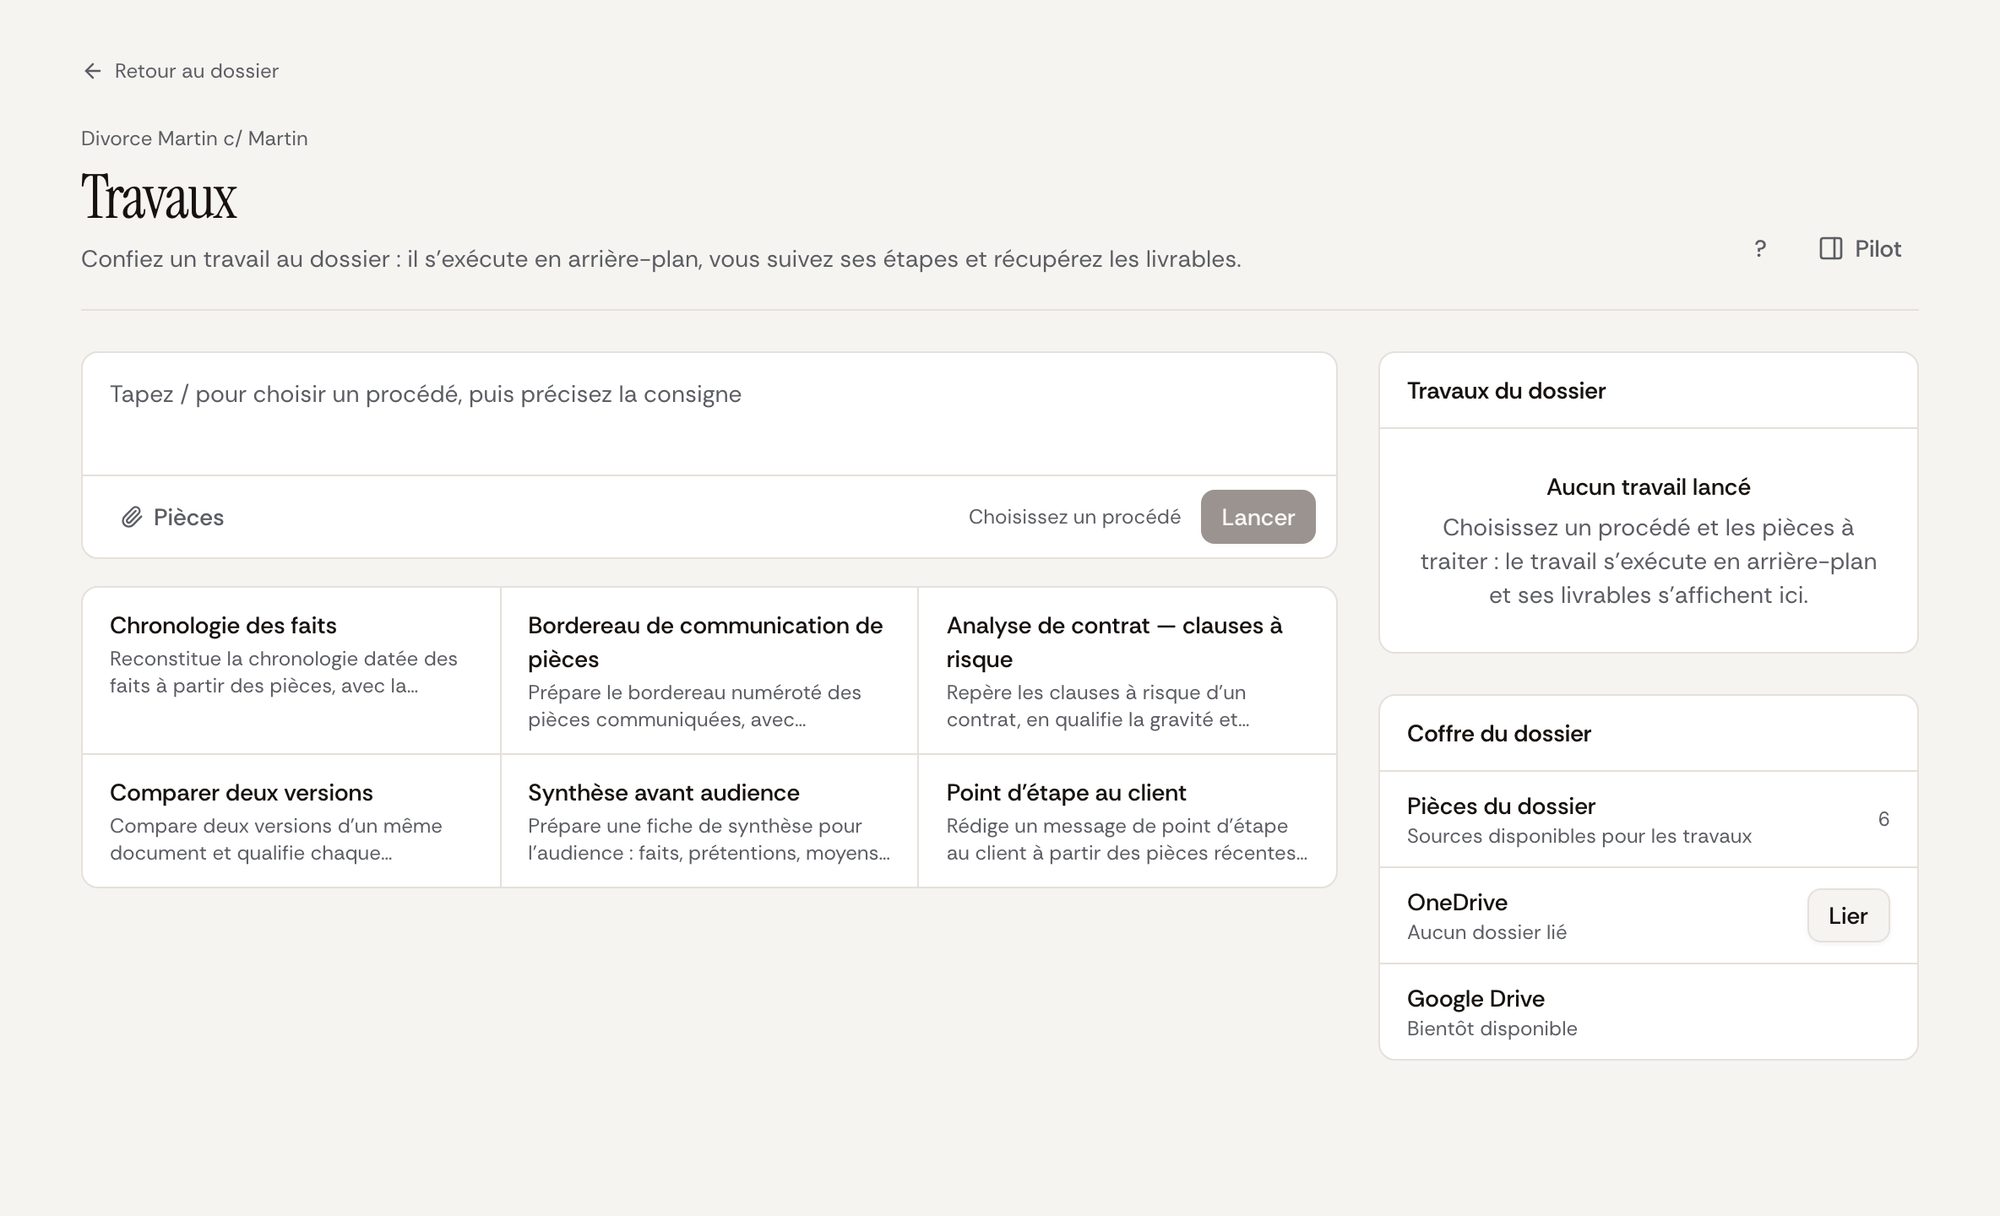Click the Pilot side panel icon

[1830, 249]
